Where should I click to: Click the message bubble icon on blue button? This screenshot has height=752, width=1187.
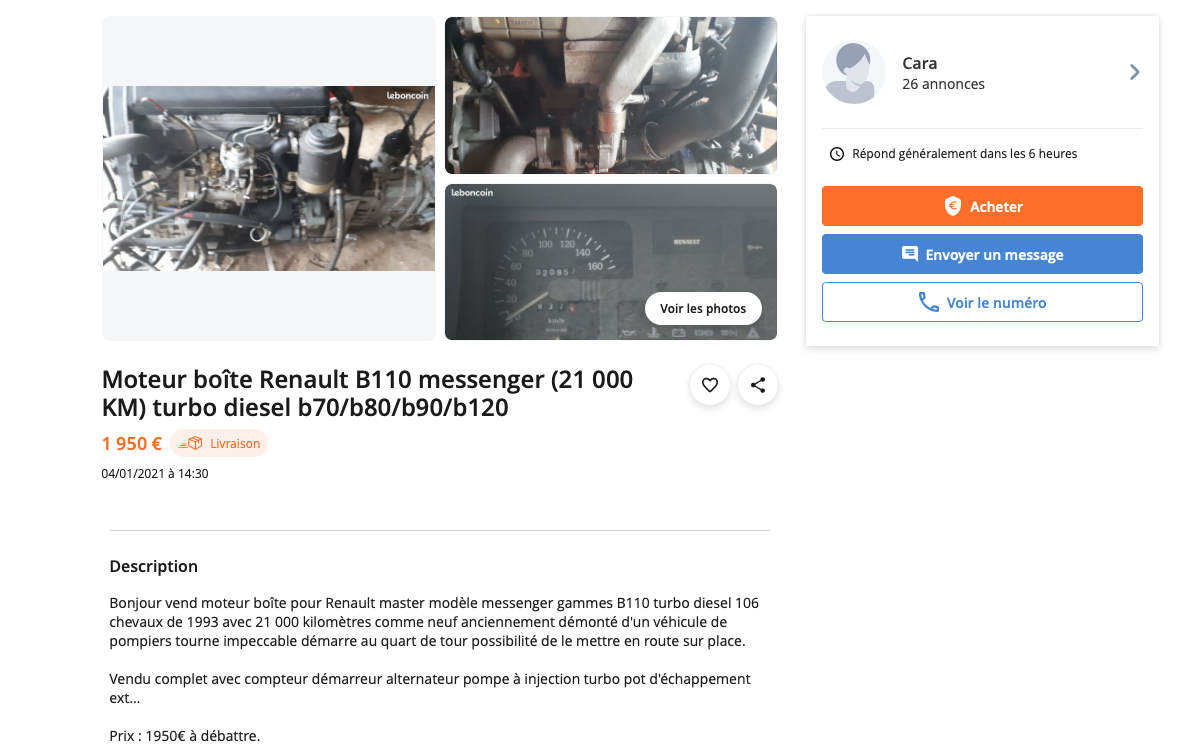910,254
